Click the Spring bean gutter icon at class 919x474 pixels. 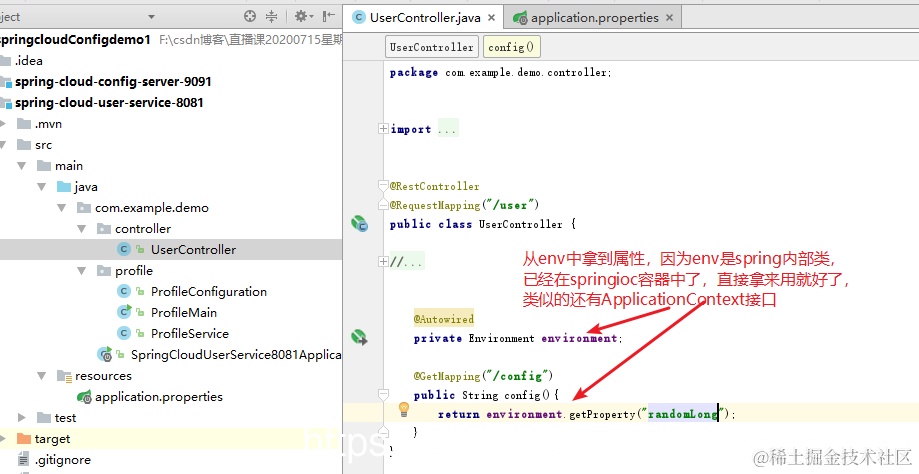359,223
